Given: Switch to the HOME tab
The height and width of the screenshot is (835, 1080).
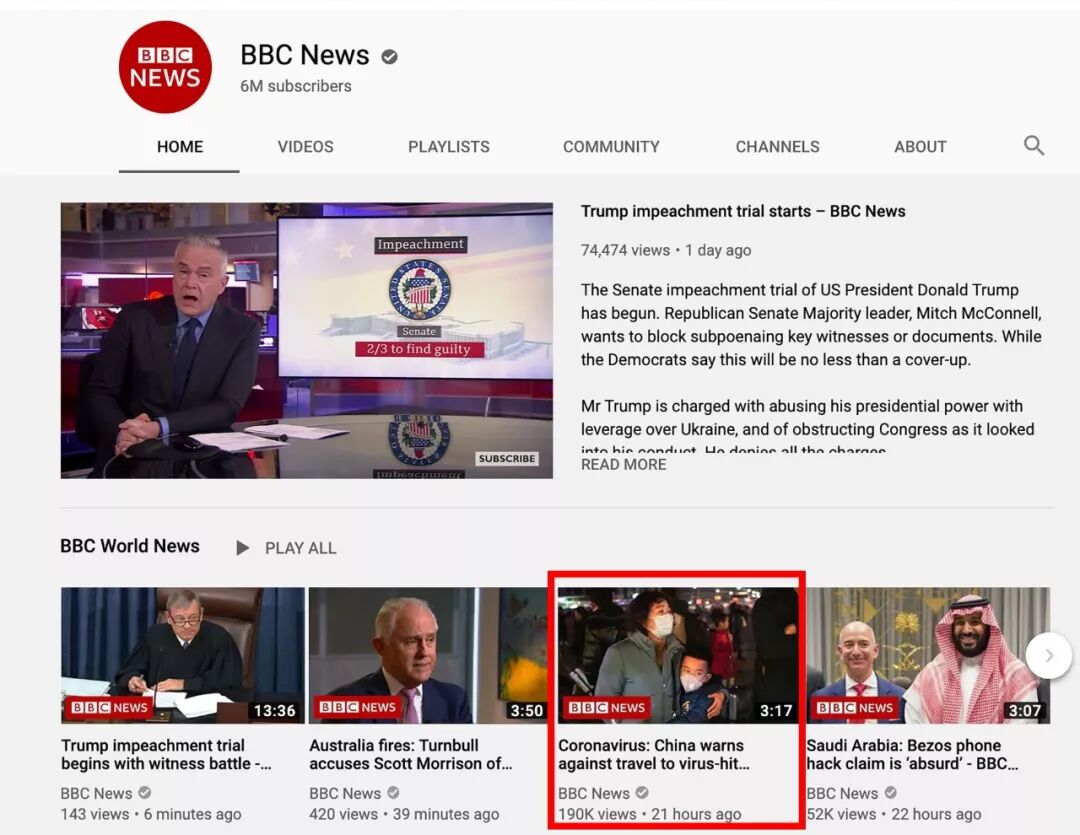Looking at the screenshot, I should point(180,147).
